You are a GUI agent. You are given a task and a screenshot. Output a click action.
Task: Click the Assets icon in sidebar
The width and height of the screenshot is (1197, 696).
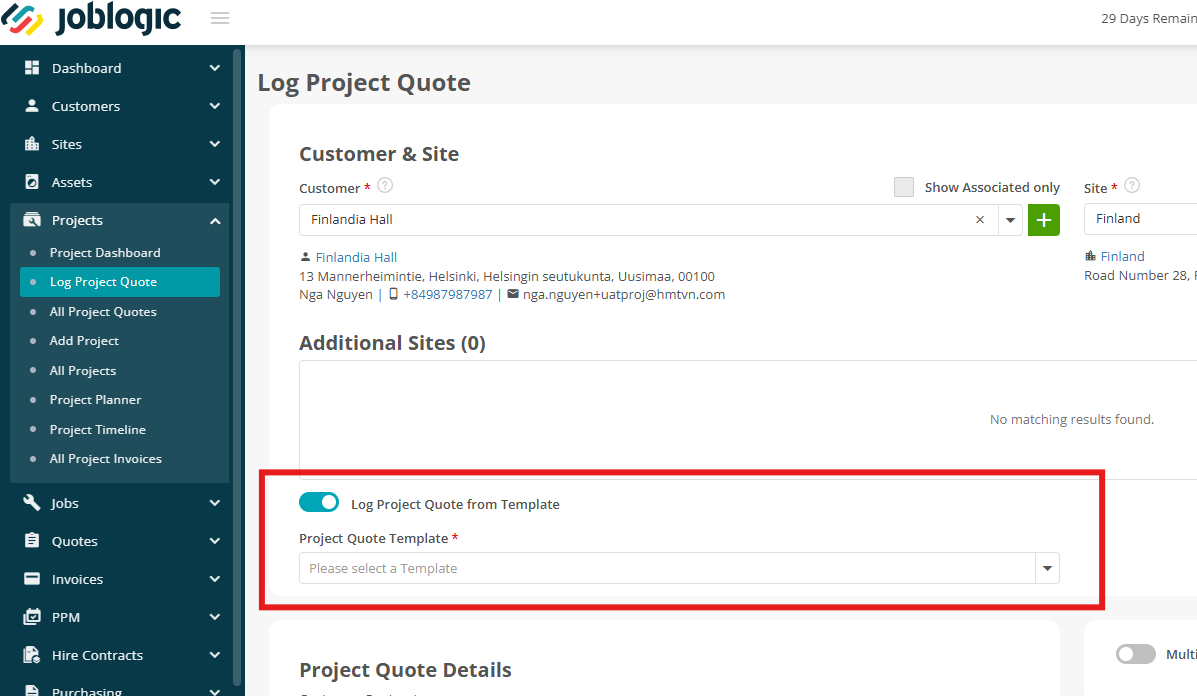pyautogui.click(x=32, y=182)
